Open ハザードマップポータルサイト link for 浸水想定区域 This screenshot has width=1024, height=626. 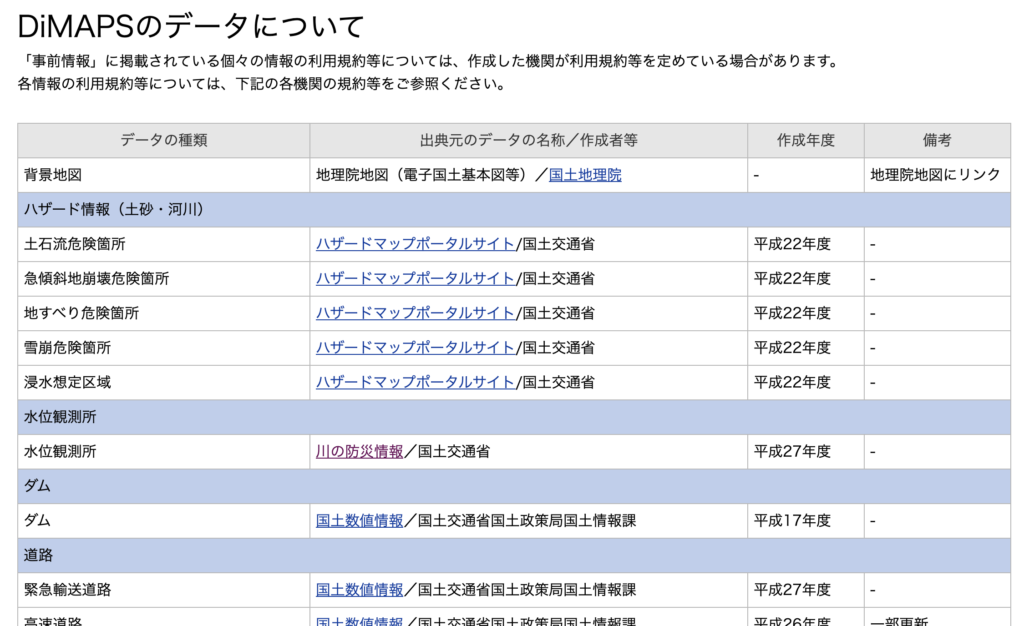(x=415, y=382)
